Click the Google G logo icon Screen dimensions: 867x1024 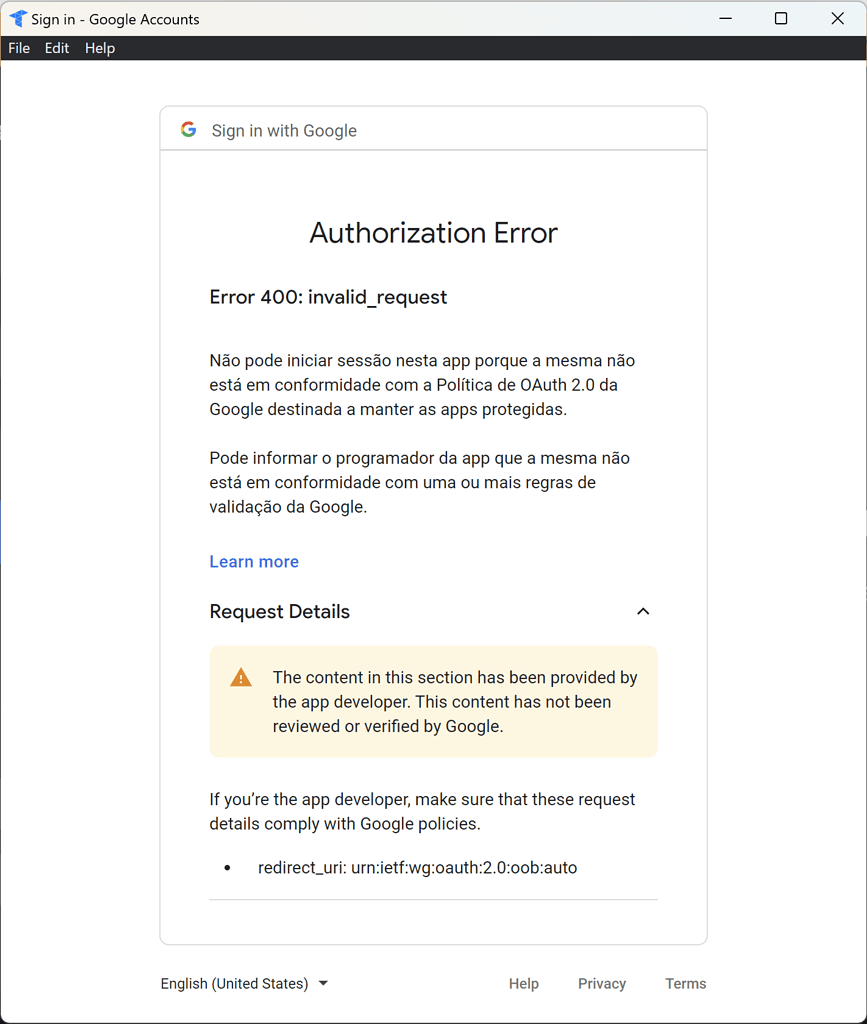point(188,129)
